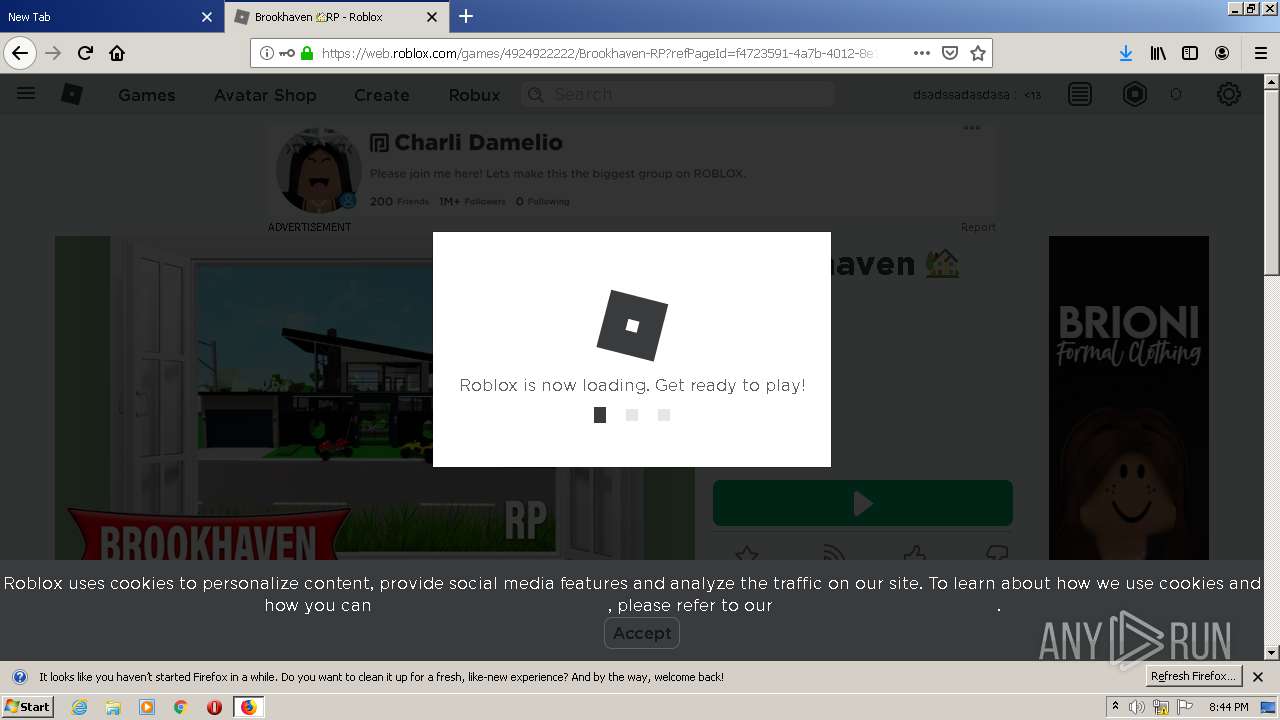
Task: Open the Games menu item
Action: point(147,95)
